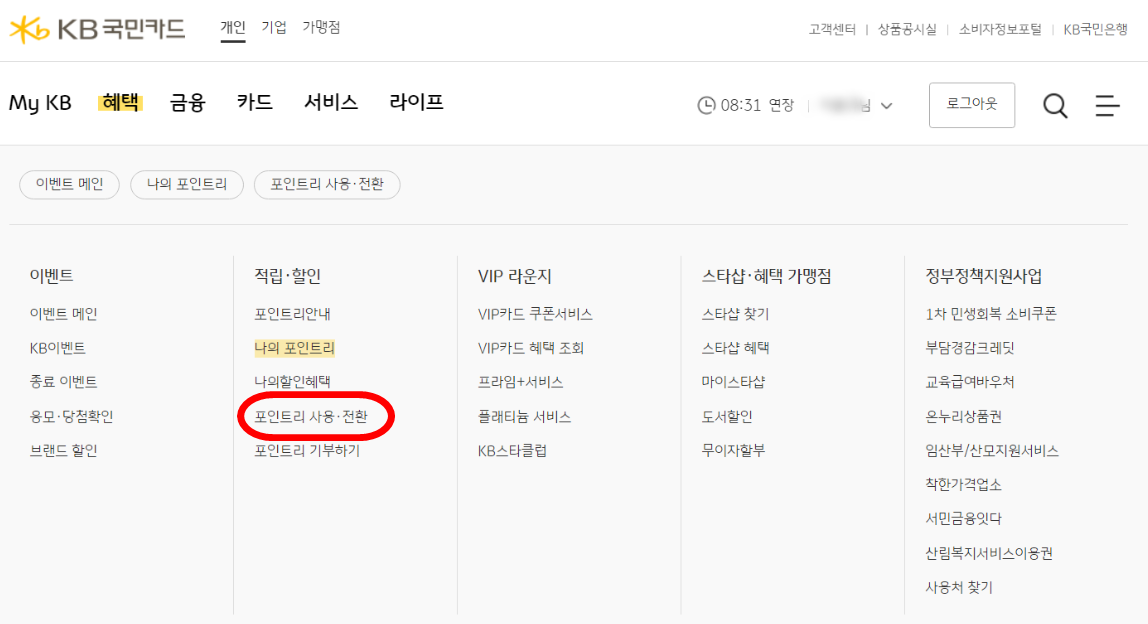This screenshot has width=1148, height=624.
Task: Open the 혜택 menu
Action: point(120,102)
